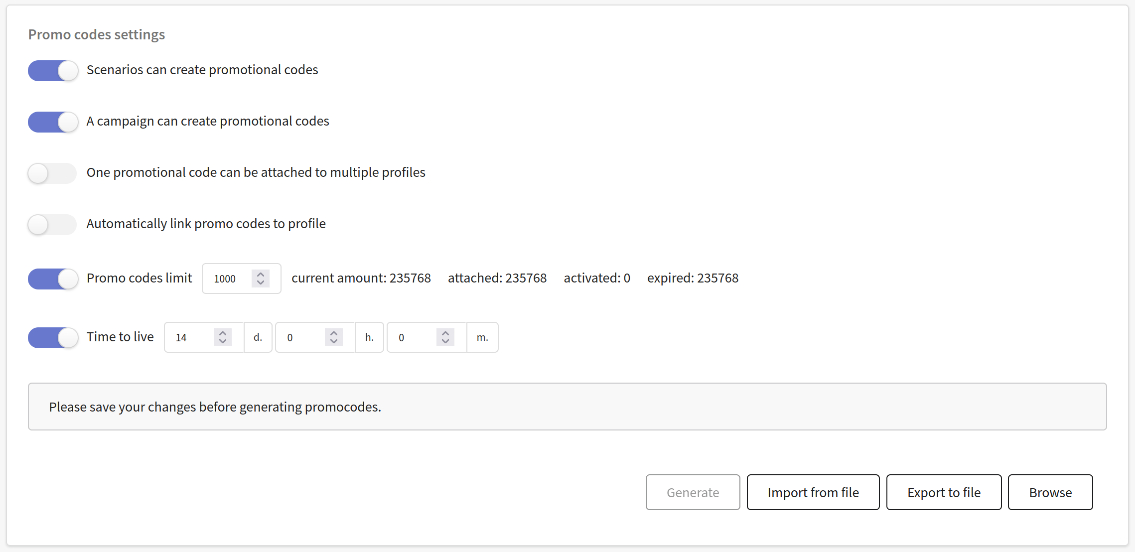The width and height of the screenshot is (1135, 552).
Task: Open Import from file dialog
Action: click(813, 493)
